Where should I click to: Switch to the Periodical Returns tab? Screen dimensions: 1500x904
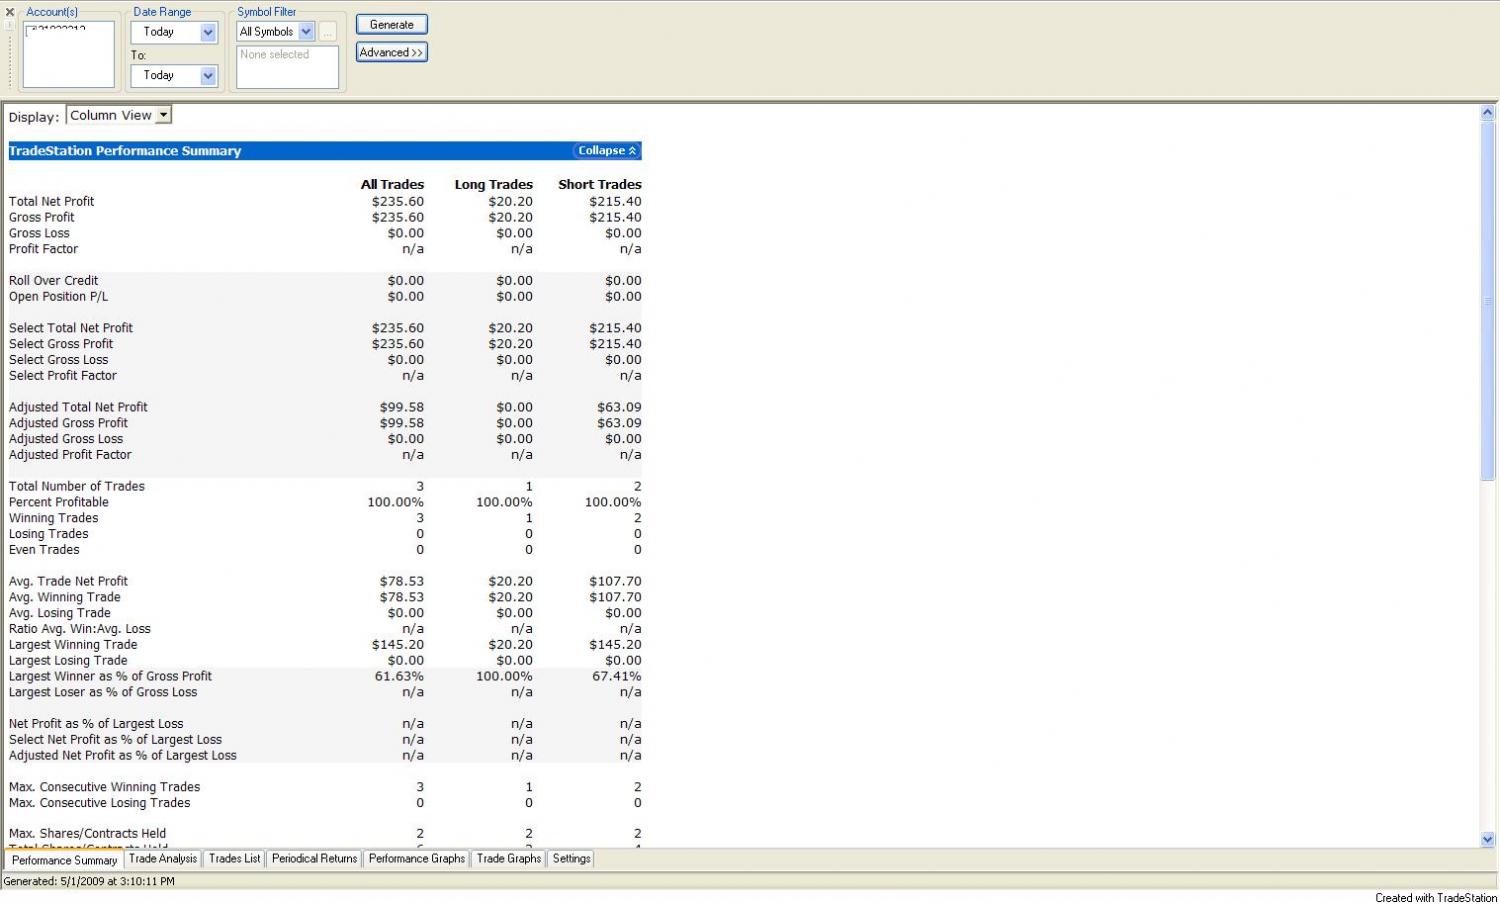click(x=314, y=859)
